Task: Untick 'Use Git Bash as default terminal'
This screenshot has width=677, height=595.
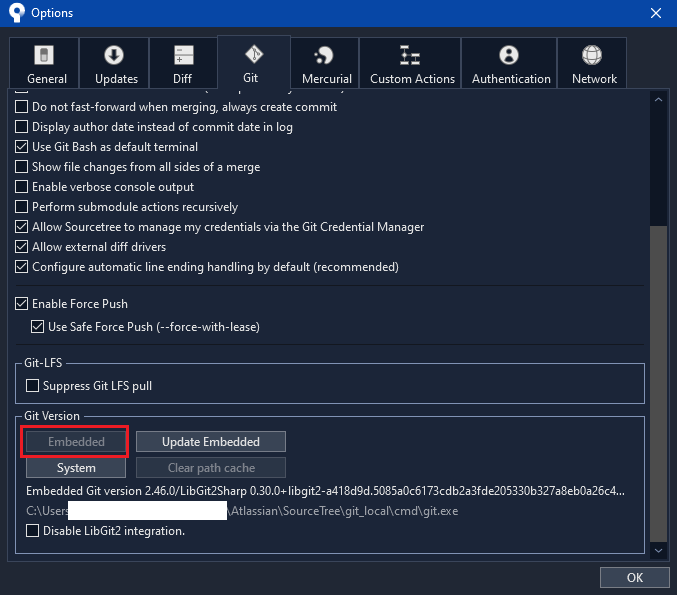Action: click(x=22, y=146)
